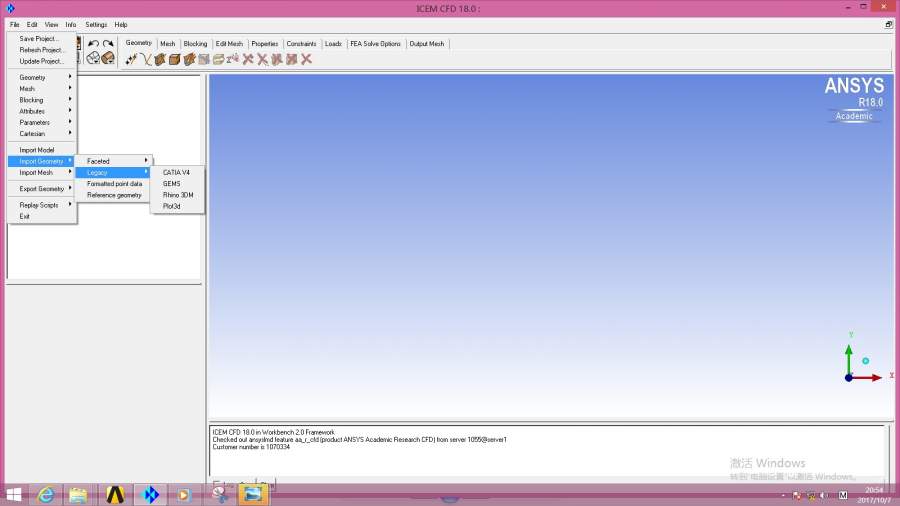
Task: Select the Delete Point tool
Action: coord(248,59)
